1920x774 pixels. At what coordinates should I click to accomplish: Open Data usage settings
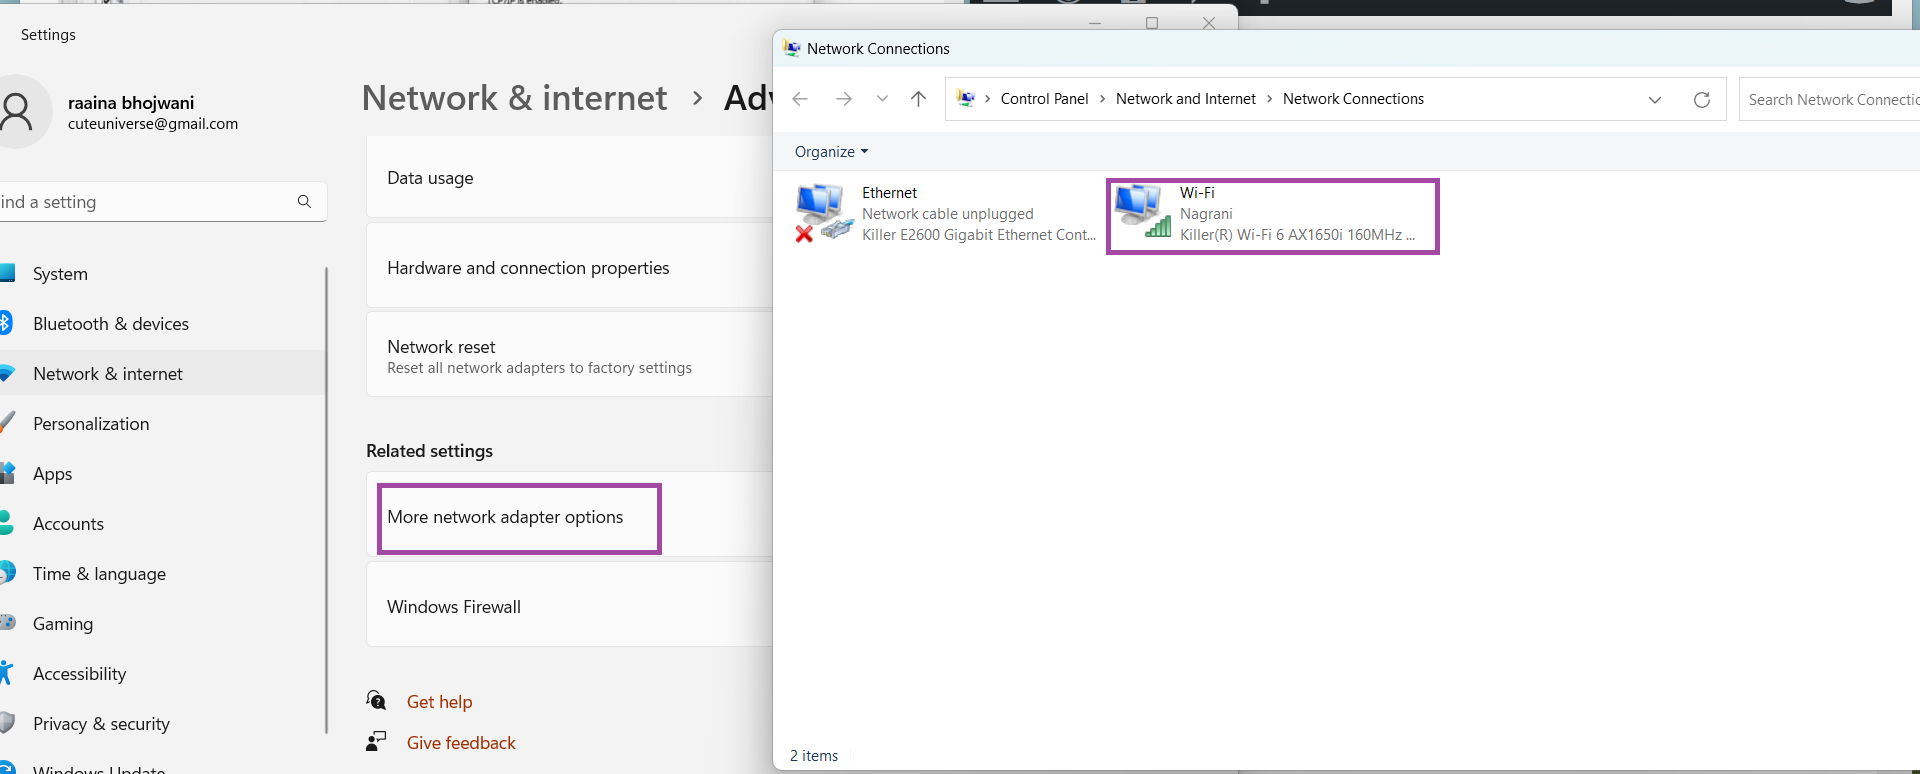[x=570, y=178]
